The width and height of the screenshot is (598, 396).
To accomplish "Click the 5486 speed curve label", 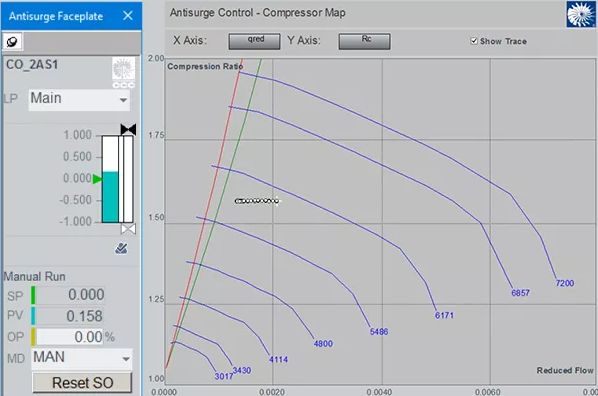I will pos(379,332).
